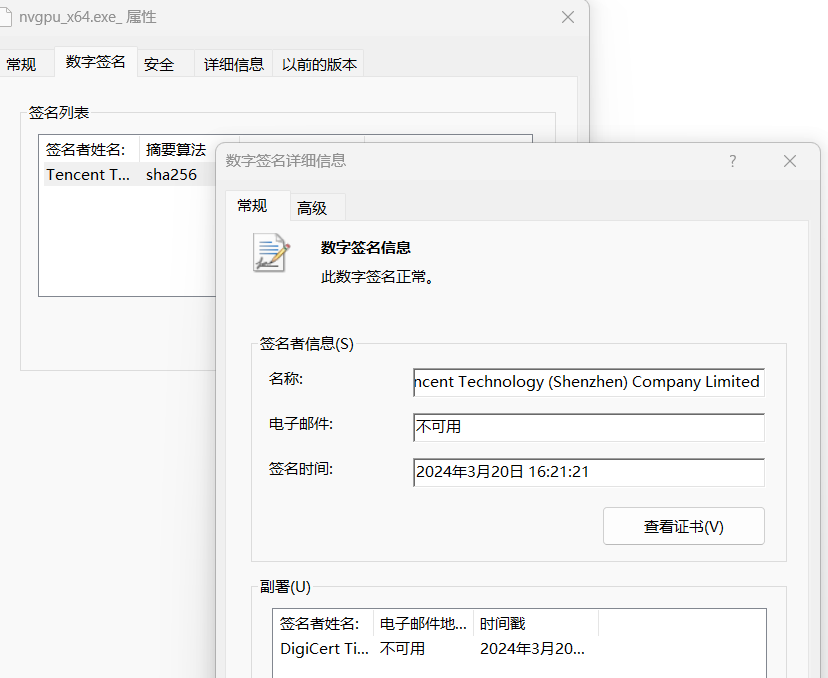Open the 以前的版本 tab
This screenshot has width=828, height=678.
click(x=318, y=63)
